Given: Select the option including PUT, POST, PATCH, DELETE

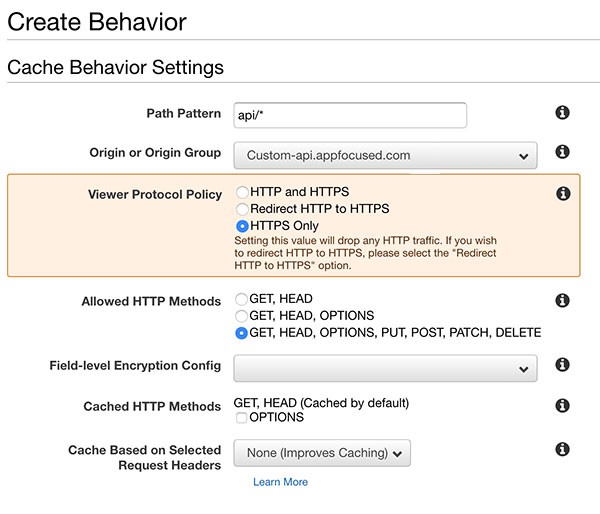Looking at the screenshot, I should (241, 333).
